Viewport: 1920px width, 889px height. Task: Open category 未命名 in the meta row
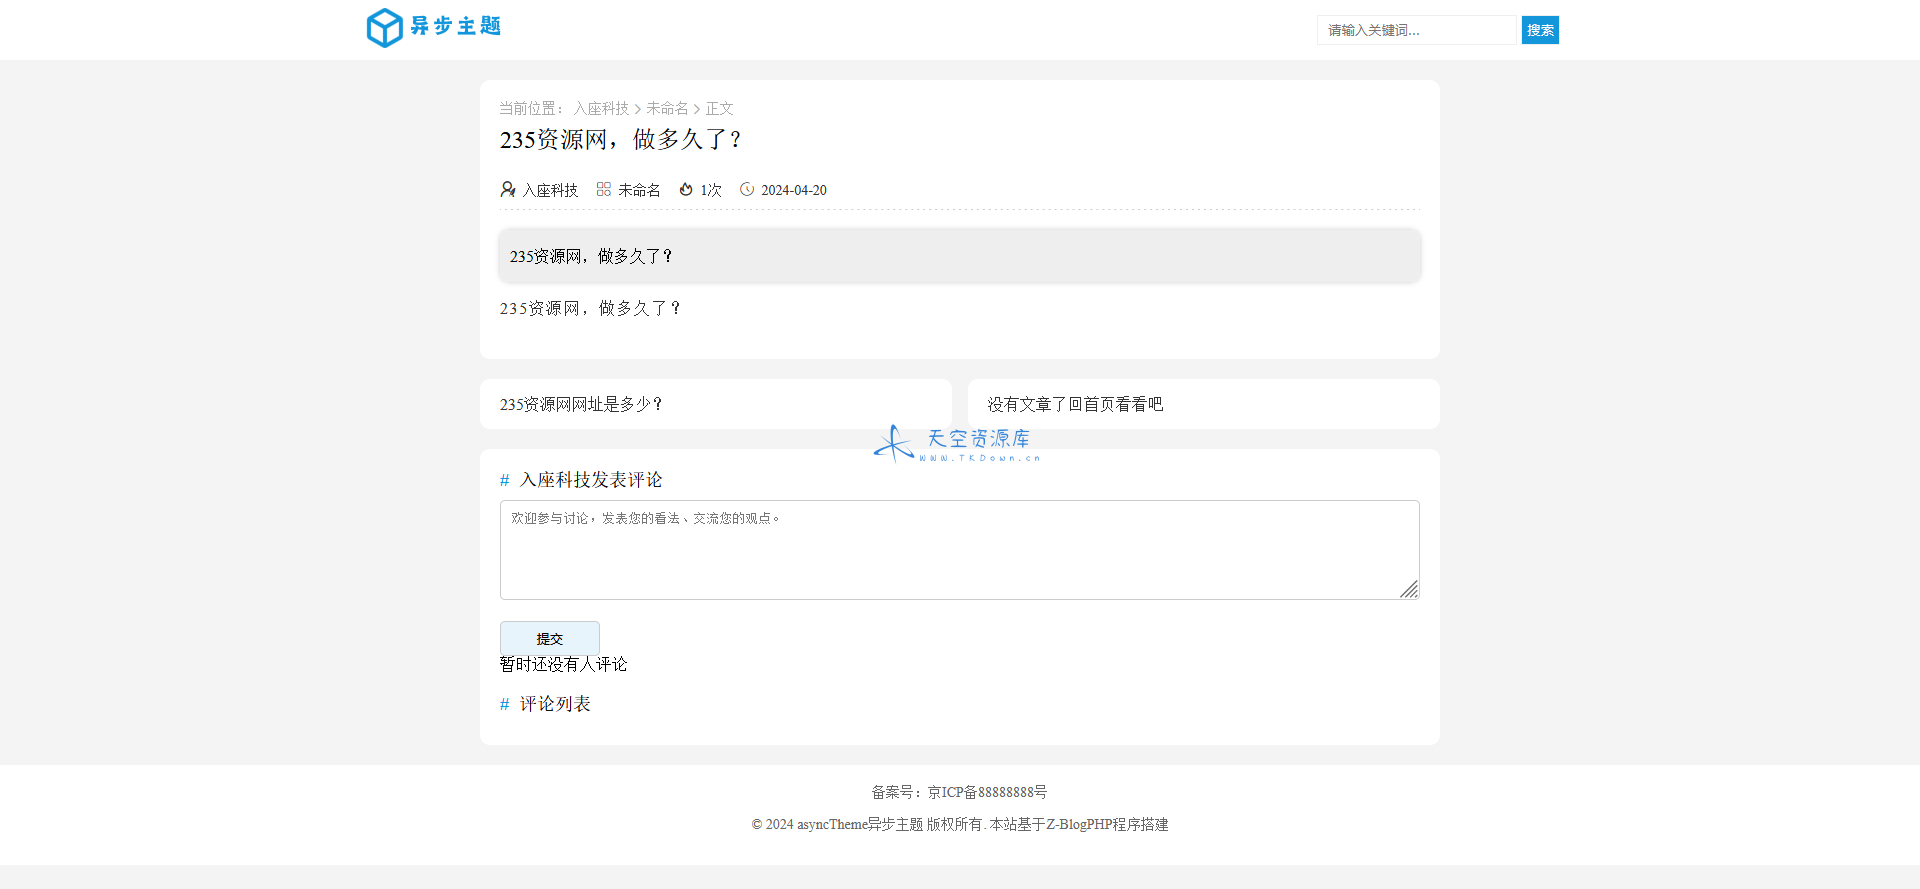[639, 190]
